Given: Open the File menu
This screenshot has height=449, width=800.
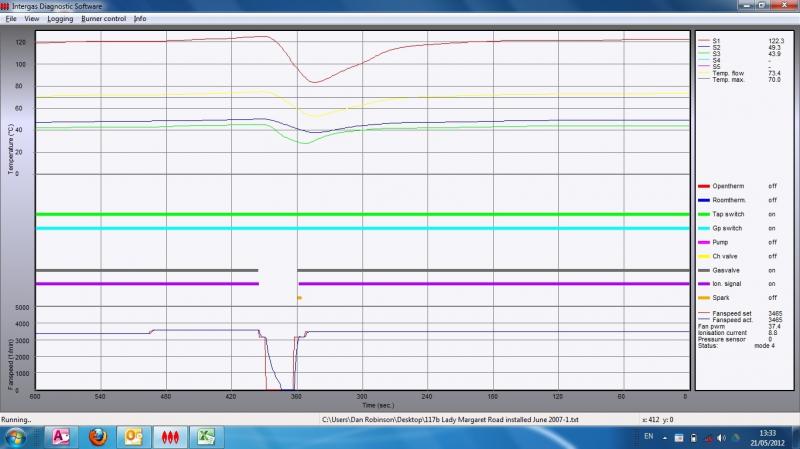Looking at the screenshot, I should click(11, 18).
